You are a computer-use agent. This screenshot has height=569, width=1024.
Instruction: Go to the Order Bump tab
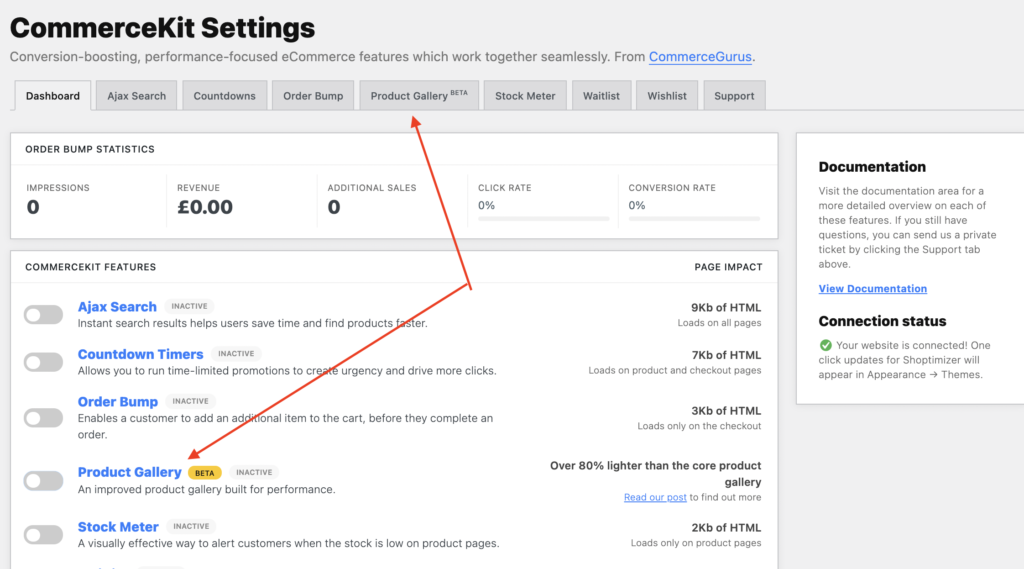[313, 95]
